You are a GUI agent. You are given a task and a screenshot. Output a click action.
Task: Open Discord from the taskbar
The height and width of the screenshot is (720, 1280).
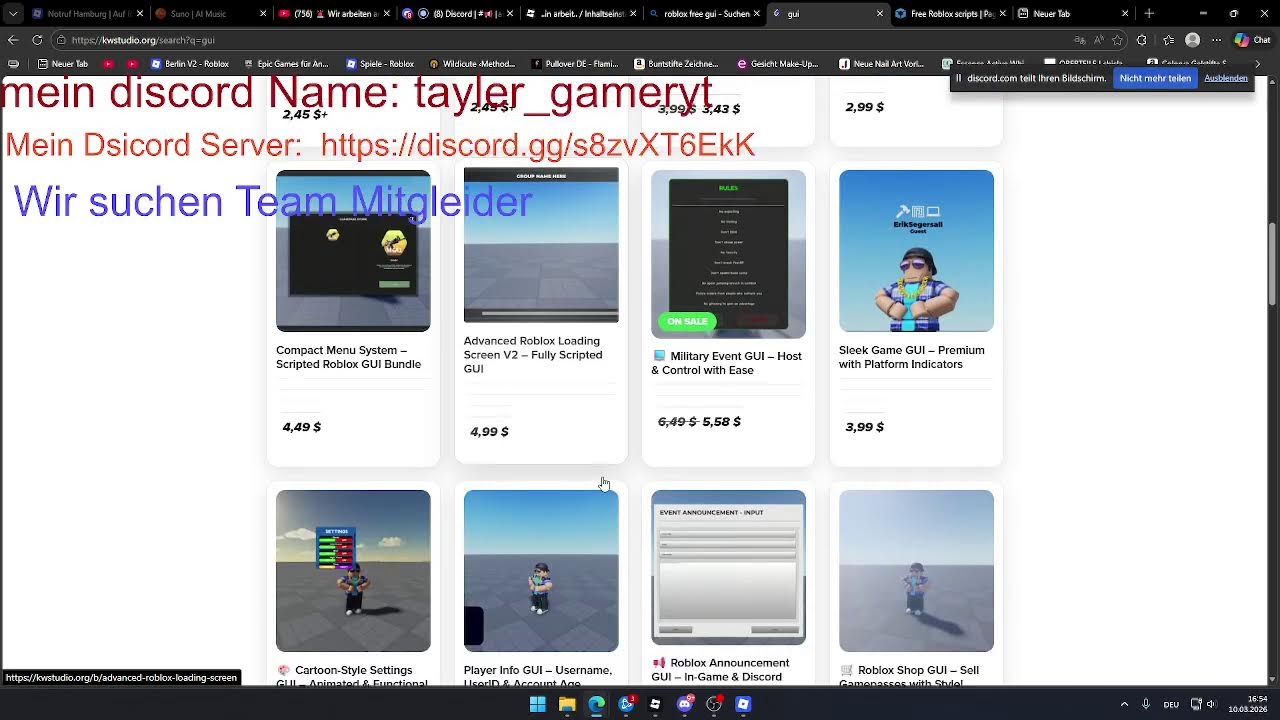coord(685,704)
